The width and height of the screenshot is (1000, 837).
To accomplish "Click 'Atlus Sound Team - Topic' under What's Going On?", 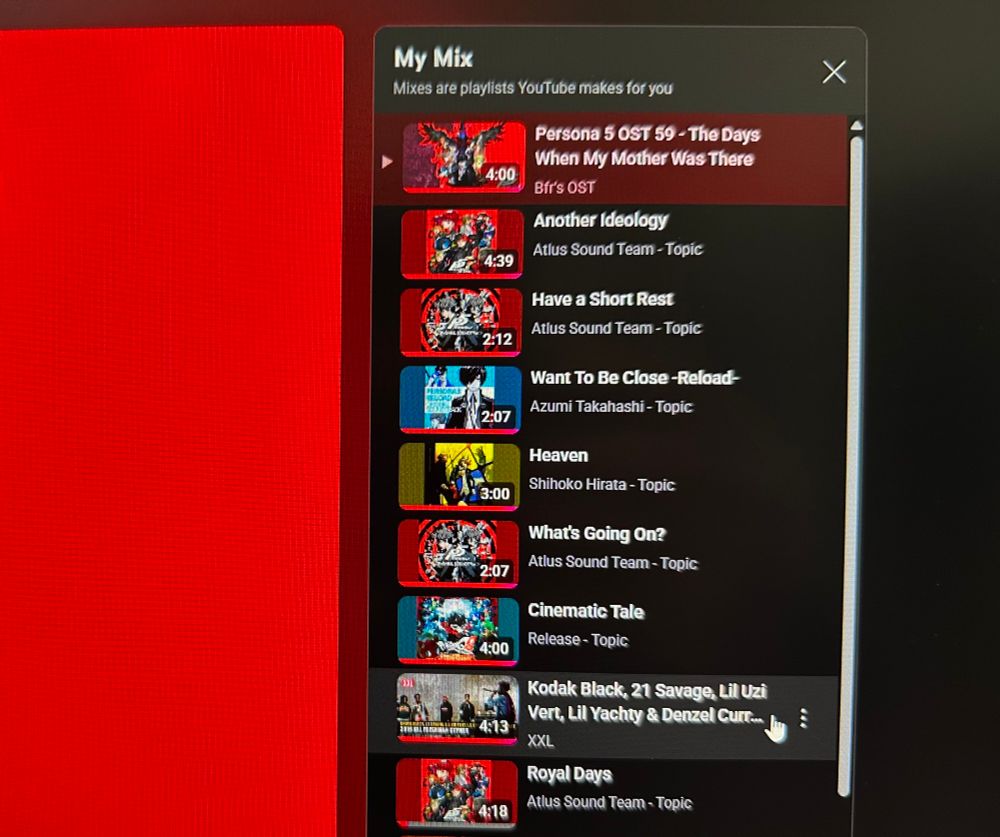I will tap(613, 563).
